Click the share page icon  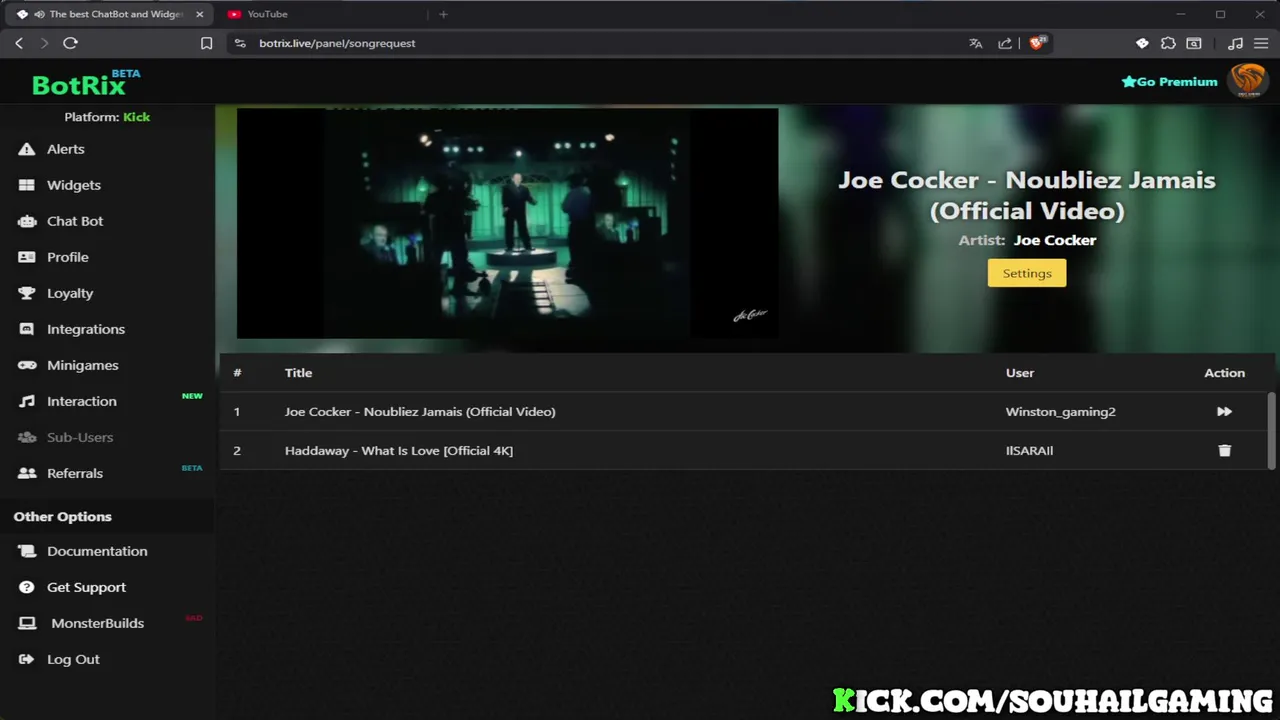point(1005,43)
